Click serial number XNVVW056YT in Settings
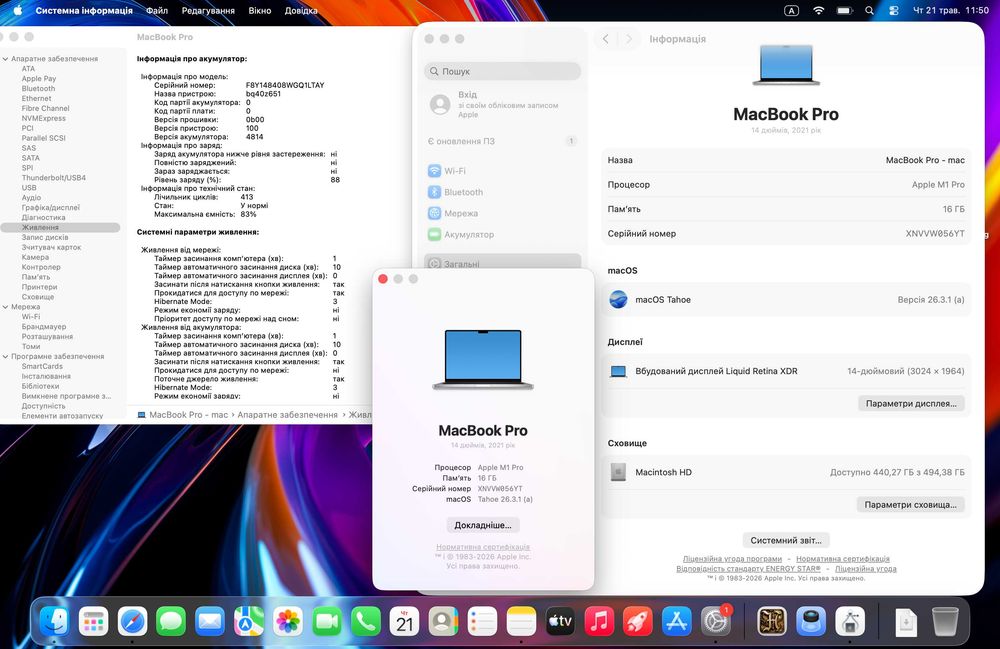This screenshot has height=649, width=1000. click(x=935, y=233)
